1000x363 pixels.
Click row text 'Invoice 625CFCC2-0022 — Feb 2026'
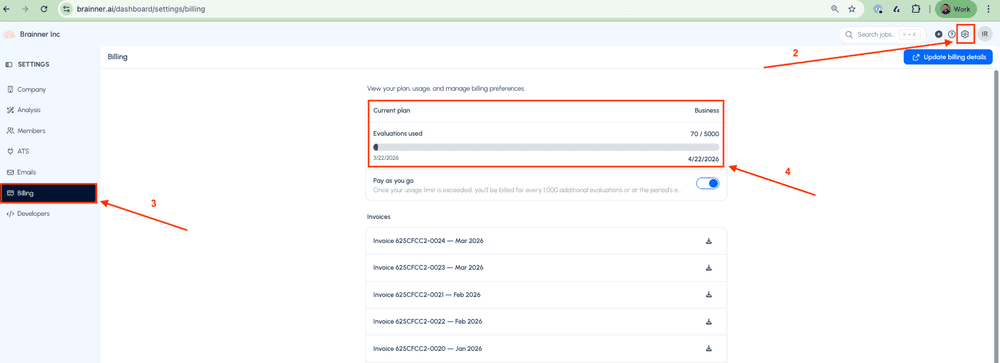tap(428, 322)
